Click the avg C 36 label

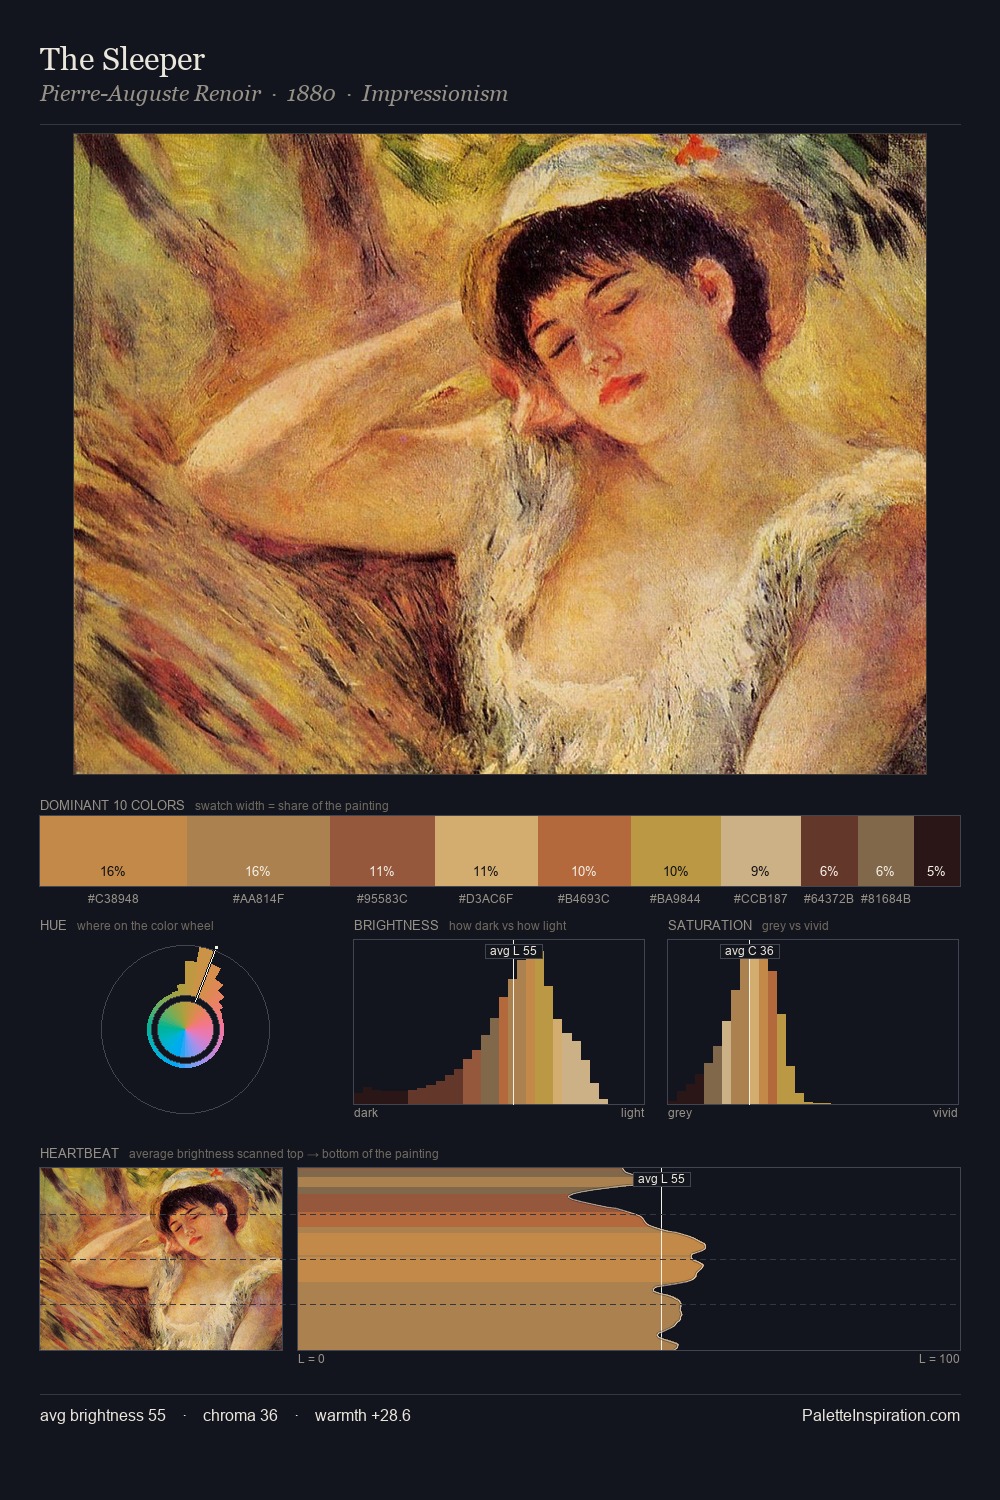[749, 951]
